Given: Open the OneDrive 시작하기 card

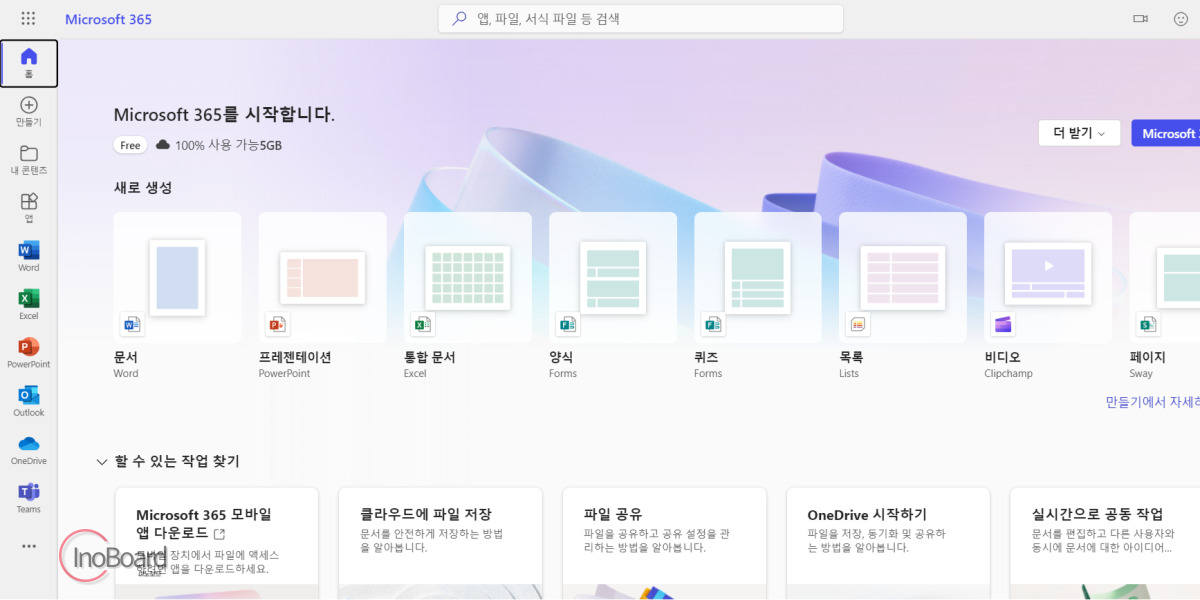Looking at the screenshot, I should click(x=889, y=543).
